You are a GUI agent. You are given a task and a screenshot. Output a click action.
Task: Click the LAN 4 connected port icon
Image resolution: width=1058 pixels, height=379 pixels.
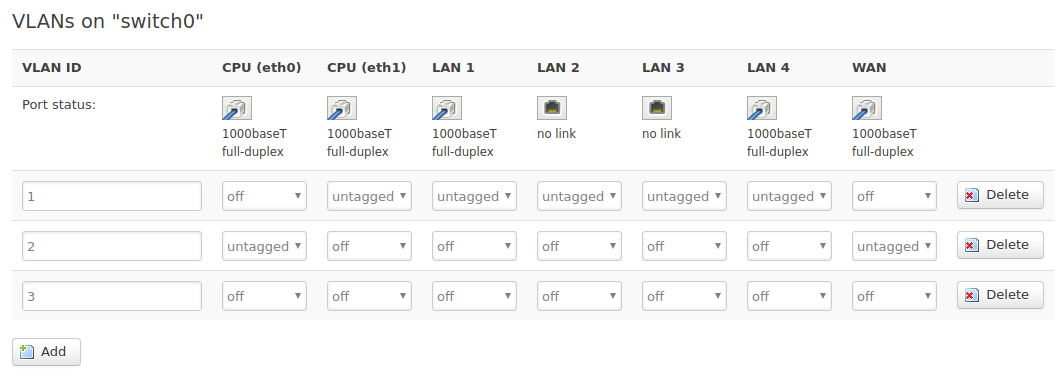coord(762,108)
